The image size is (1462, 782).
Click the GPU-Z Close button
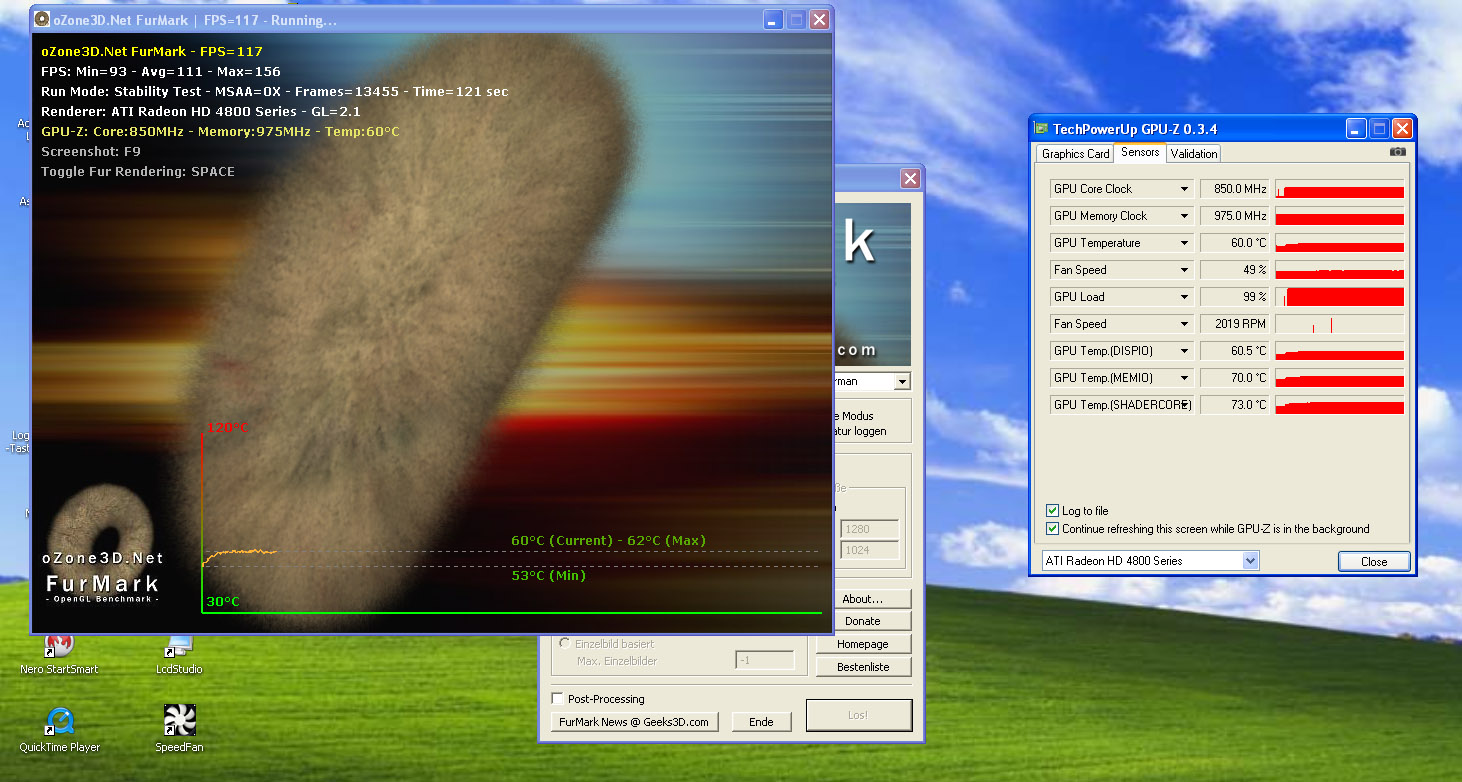pos(1374,561)
